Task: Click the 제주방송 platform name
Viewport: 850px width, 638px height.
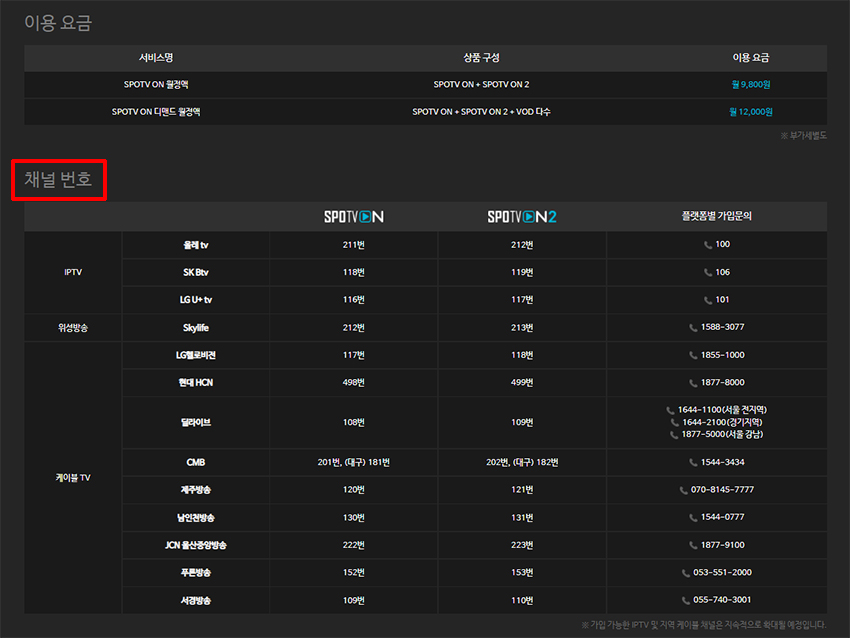Action: click(x=196, y=490)
